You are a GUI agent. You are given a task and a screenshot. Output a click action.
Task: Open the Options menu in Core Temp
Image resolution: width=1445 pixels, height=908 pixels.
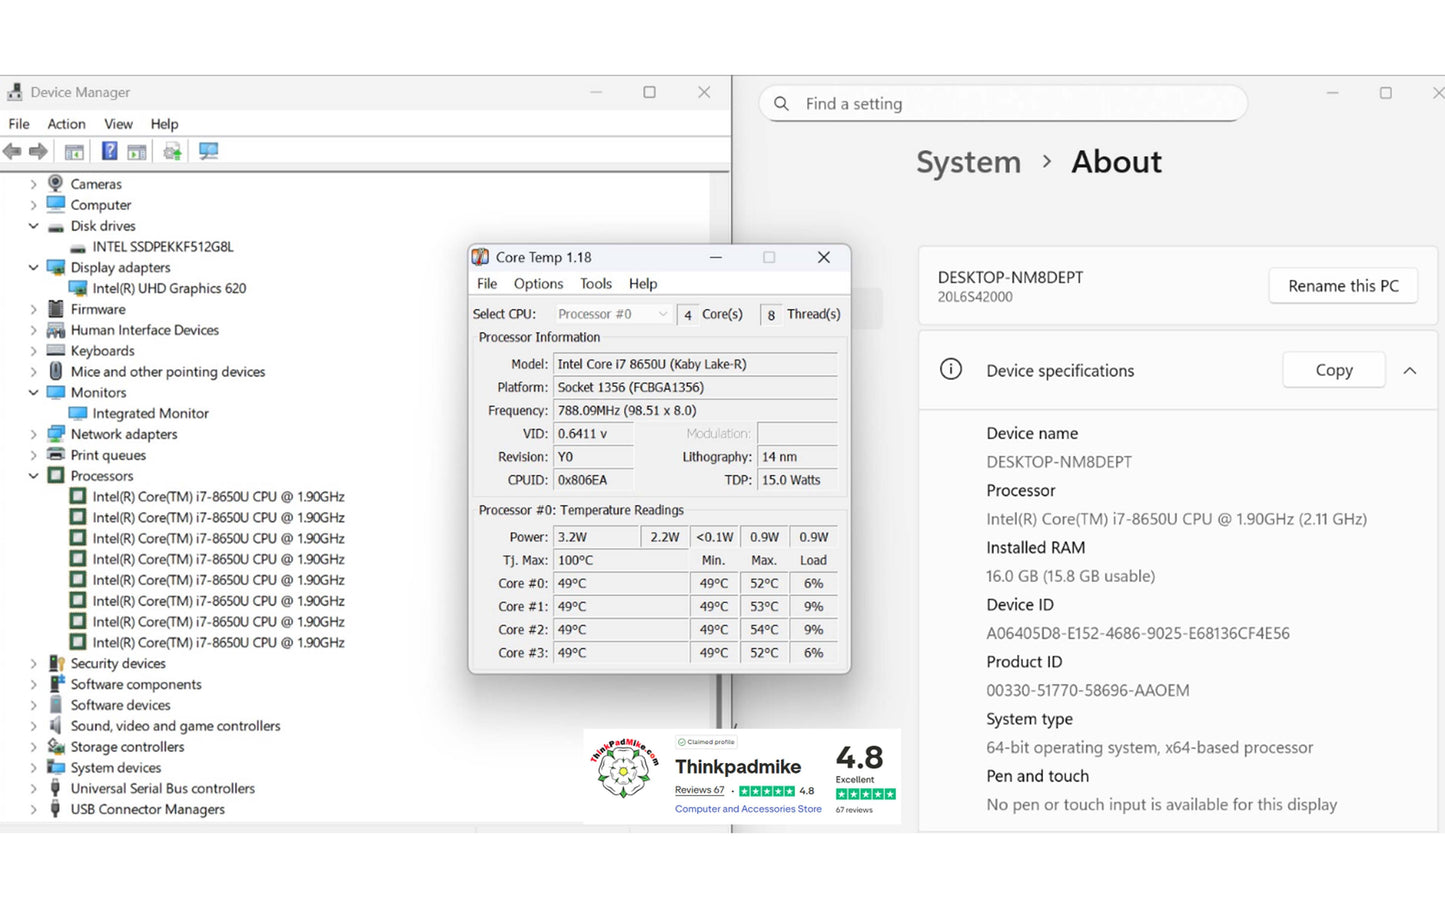point(538,284)
